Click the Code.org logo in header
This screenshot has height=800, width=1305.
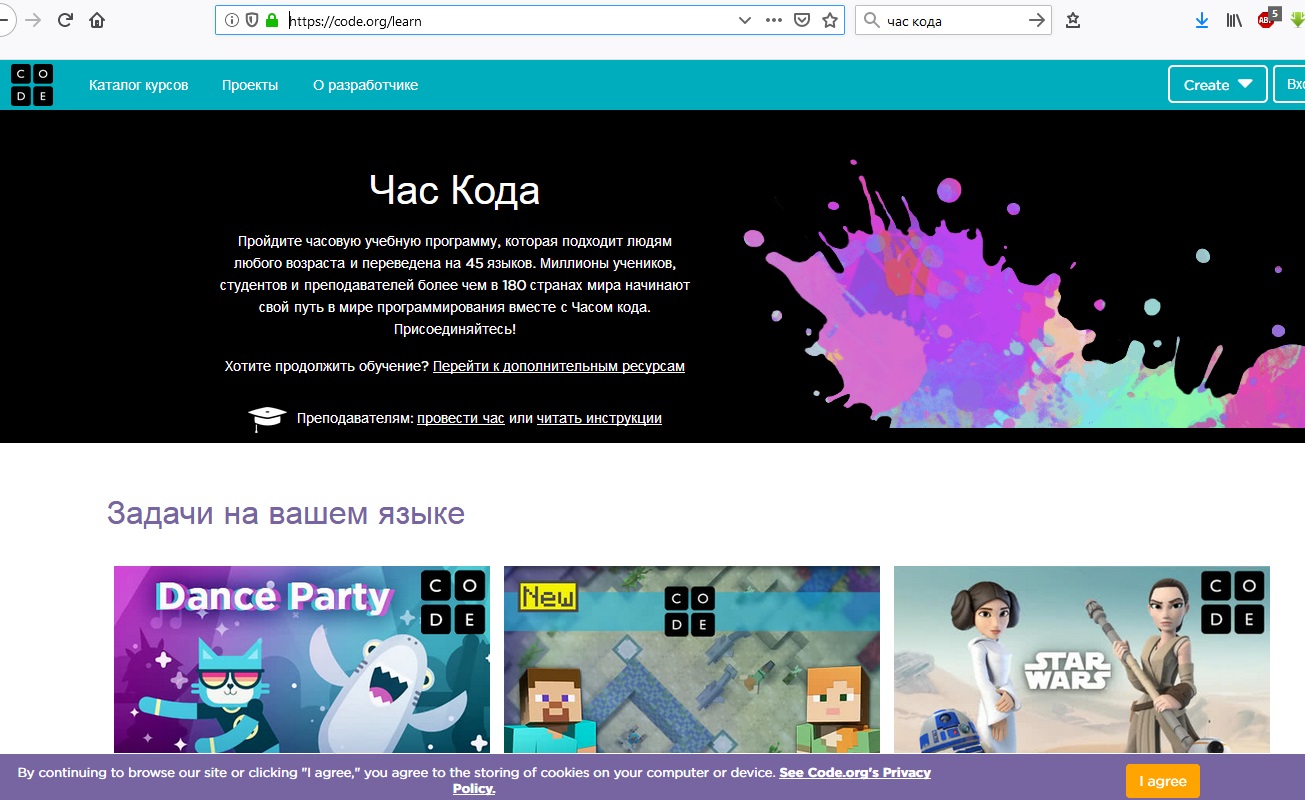[32, 85]
